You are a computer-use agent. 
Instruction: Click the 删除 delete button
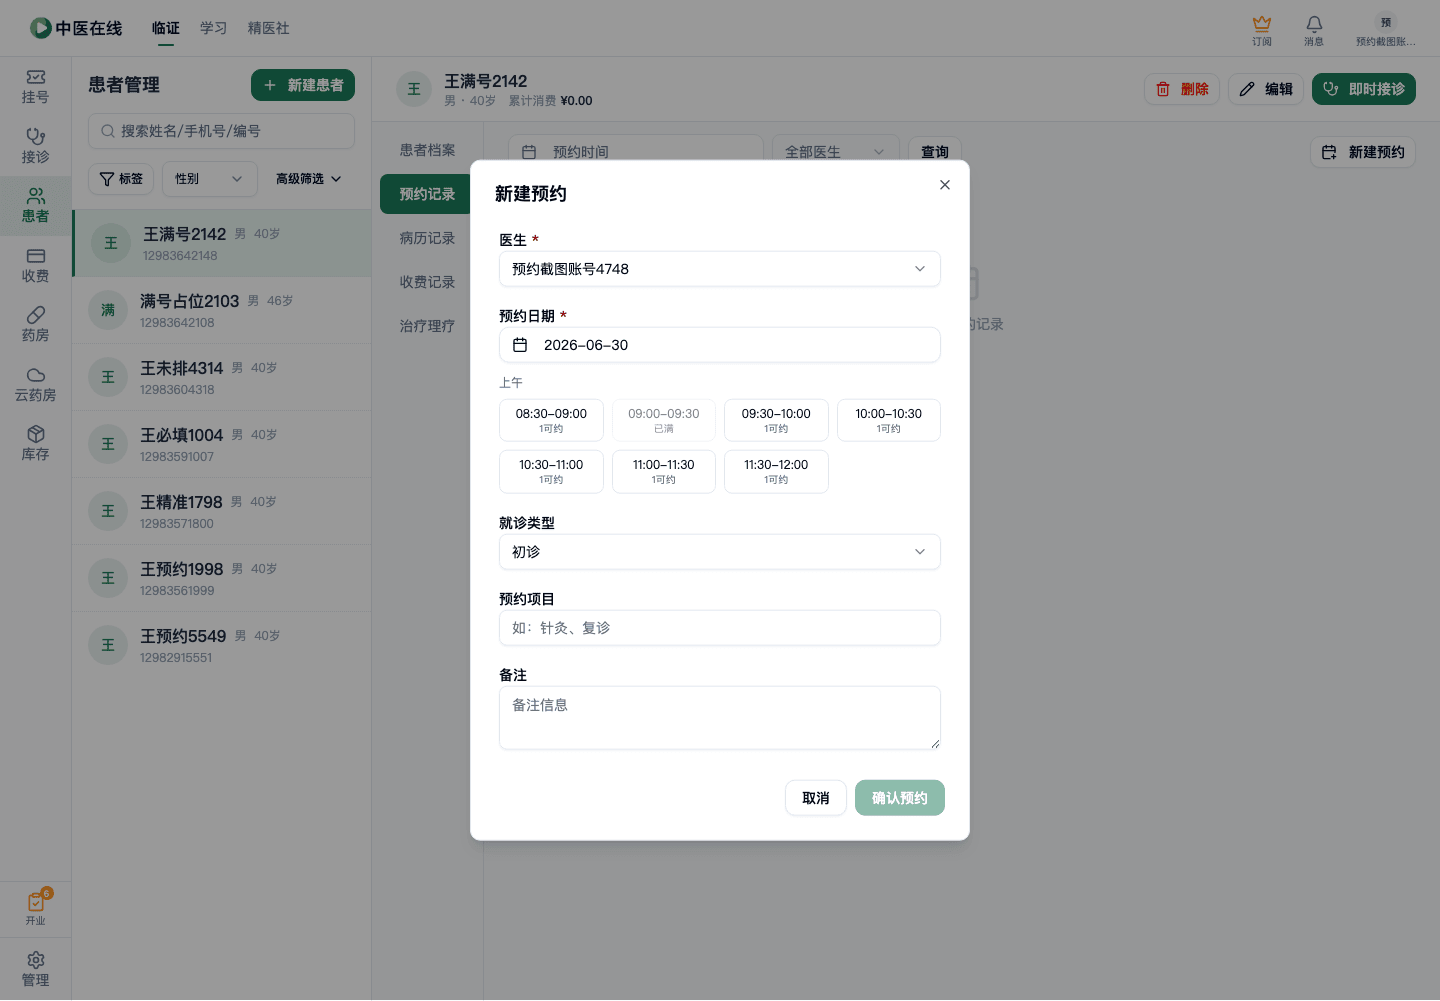pos(1182,89)
